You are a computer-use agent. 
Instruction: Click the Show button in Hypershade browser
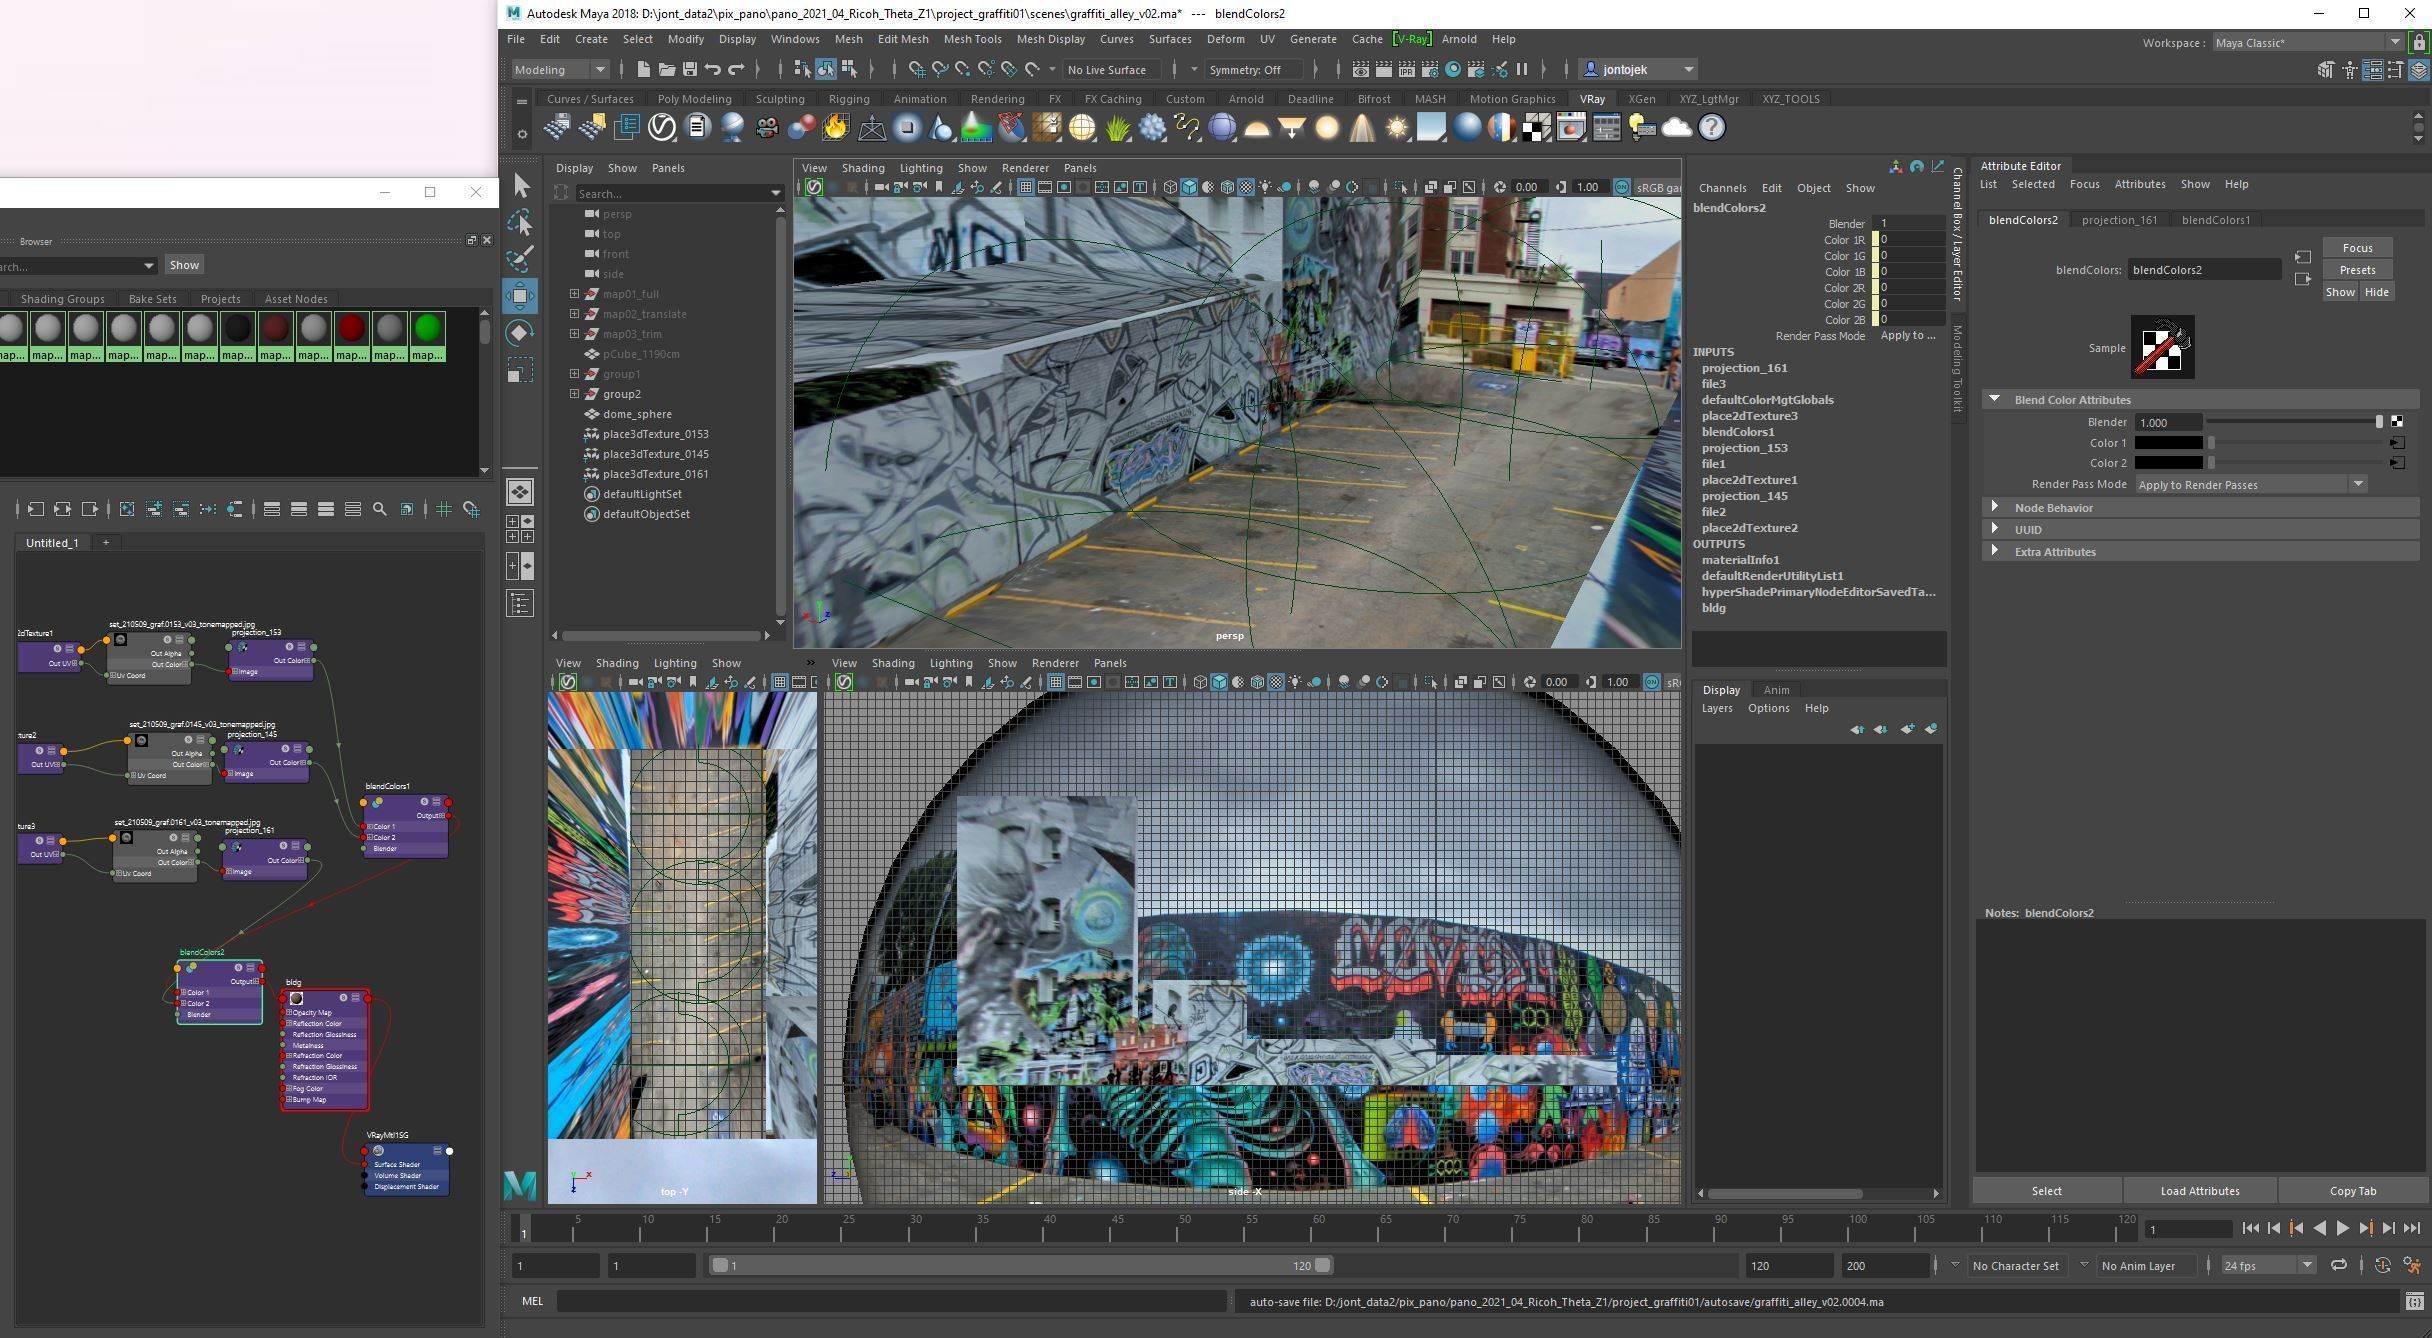pyautogui.click(x=184, y=265)
